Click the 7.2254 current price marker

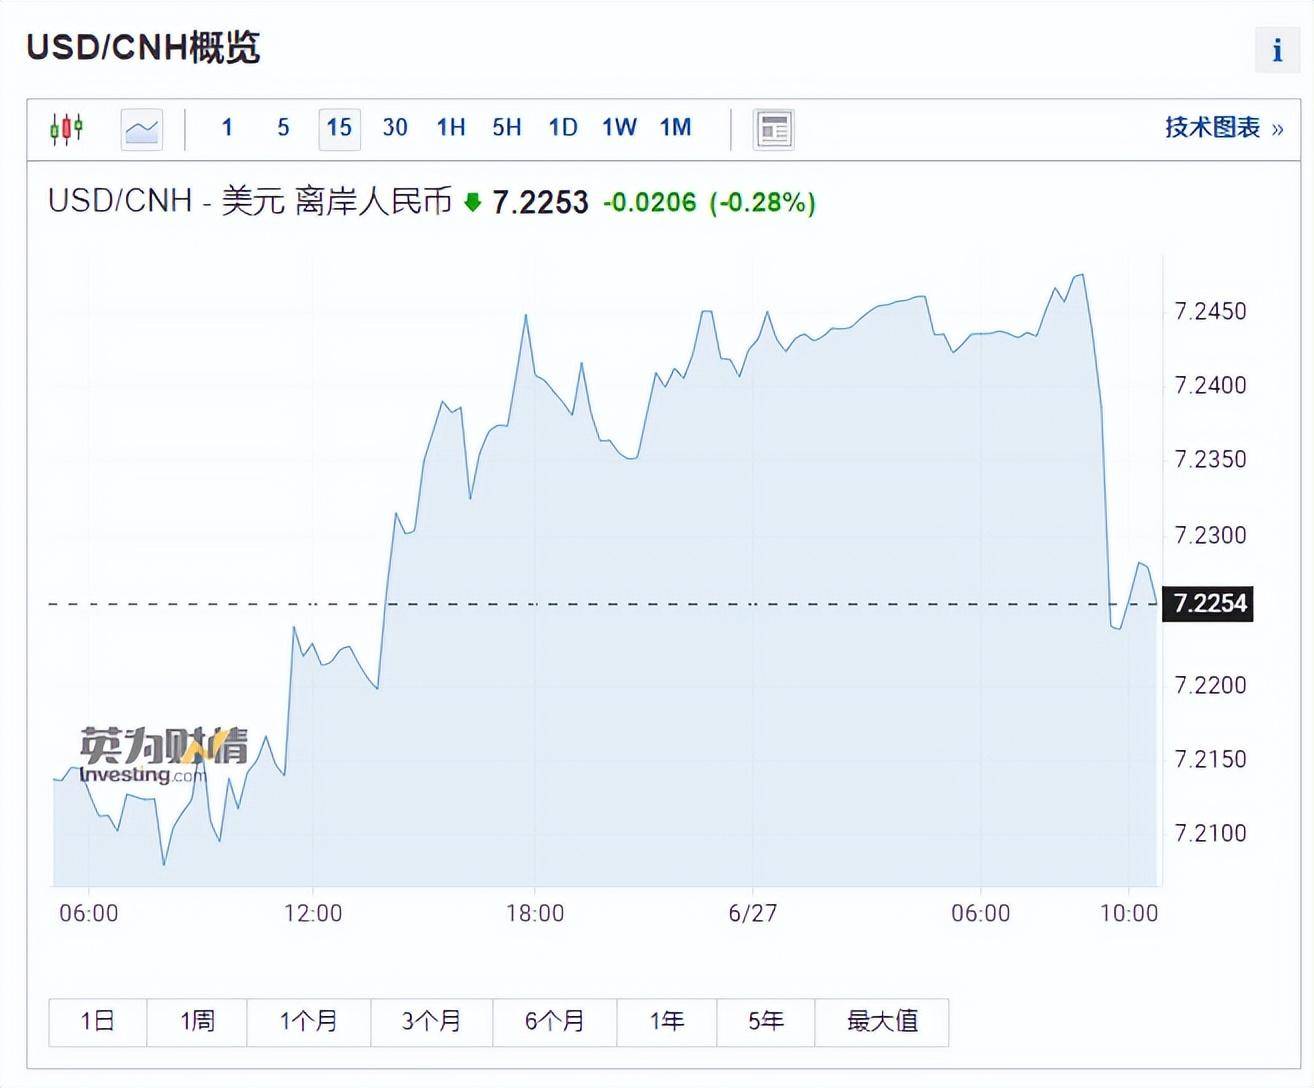point(1208,604)
